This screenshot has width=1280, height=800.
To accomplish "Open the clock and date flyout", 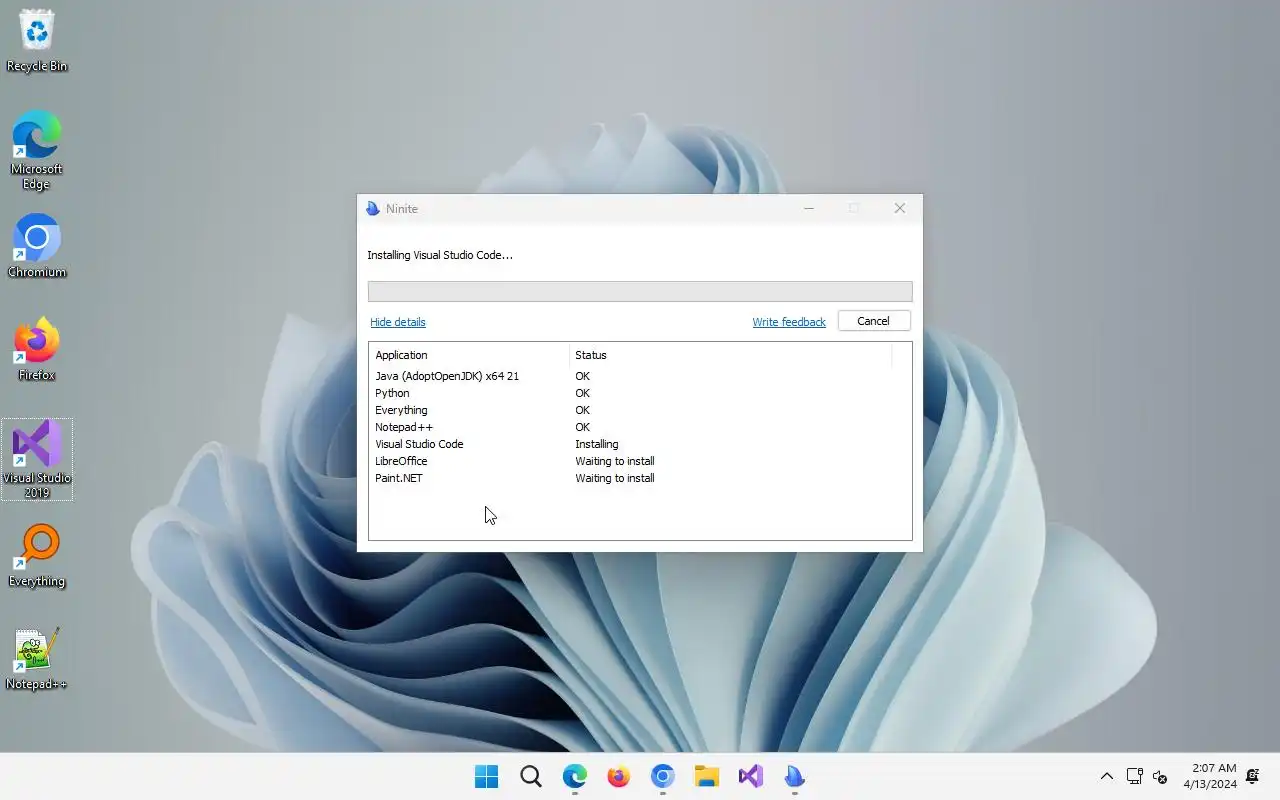I will pos(1210,776).
